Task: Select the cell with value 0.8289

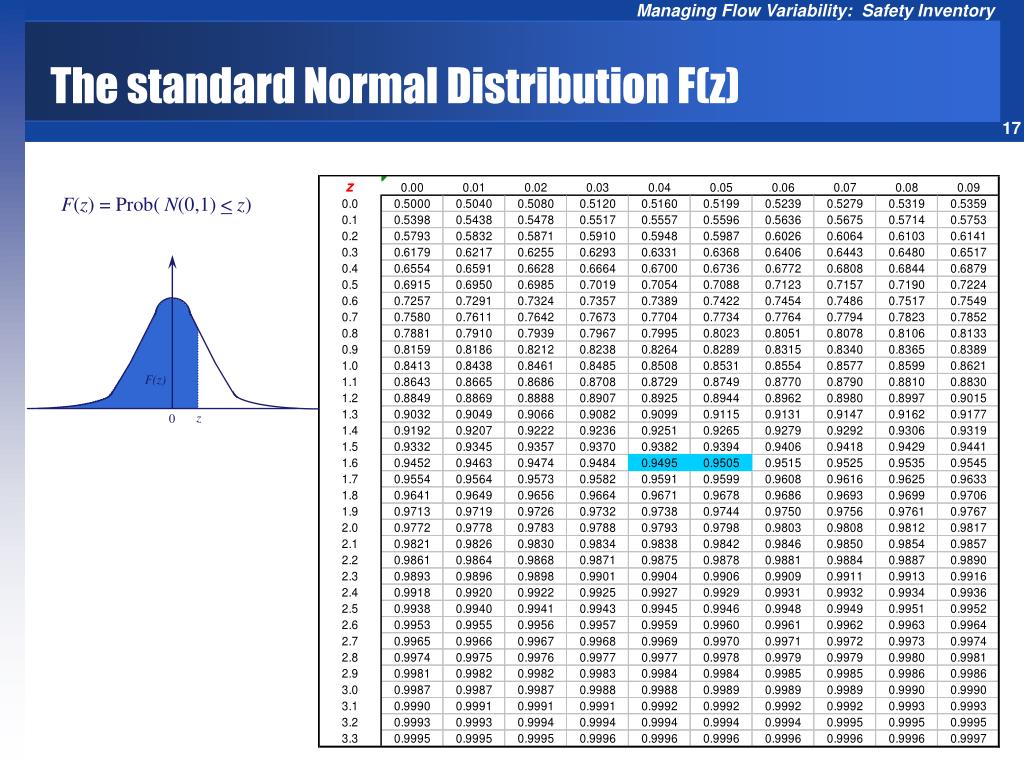Action: [x=721, y=349]
